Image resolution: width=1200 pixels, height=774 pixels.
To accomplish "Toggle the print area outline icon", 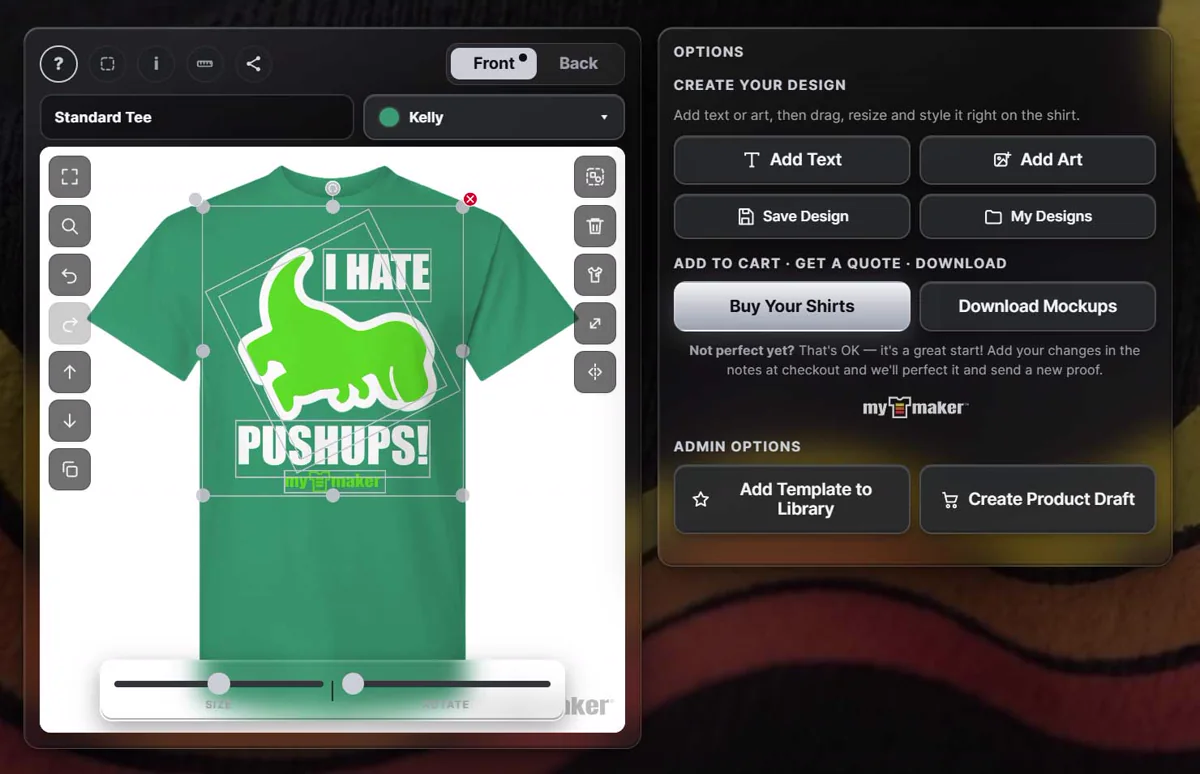I will click(x=108, y=64).
